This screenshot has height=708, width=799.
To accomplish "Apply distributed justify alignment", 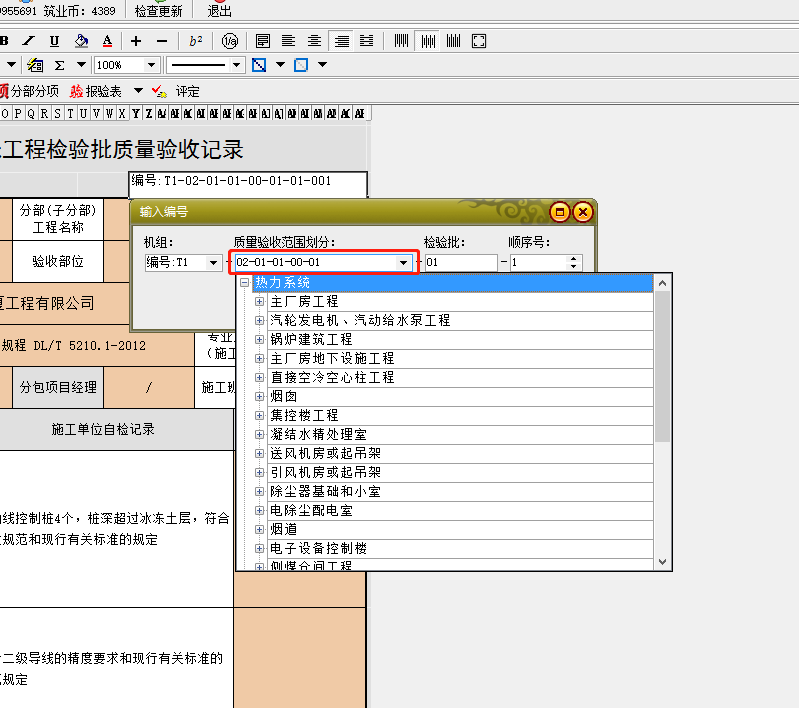I will 366,41.
